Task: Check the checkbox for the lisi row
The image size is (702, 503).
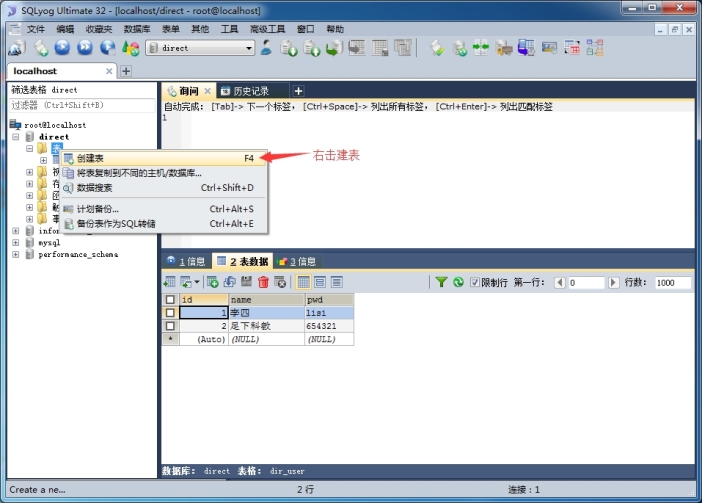Action: click(170, 313)
